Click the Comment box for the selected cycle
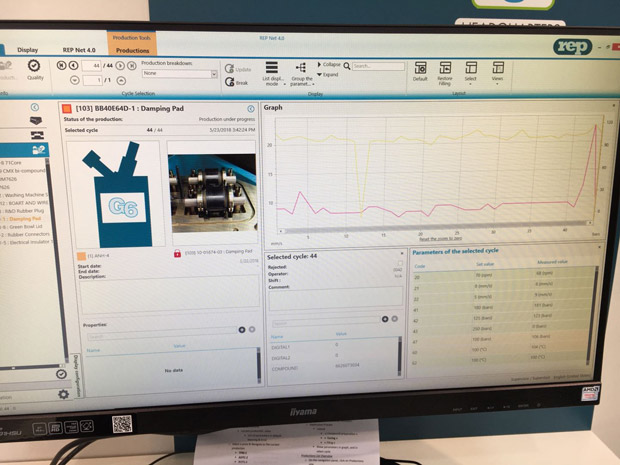The image size is (620, 465). click(336, 299)
